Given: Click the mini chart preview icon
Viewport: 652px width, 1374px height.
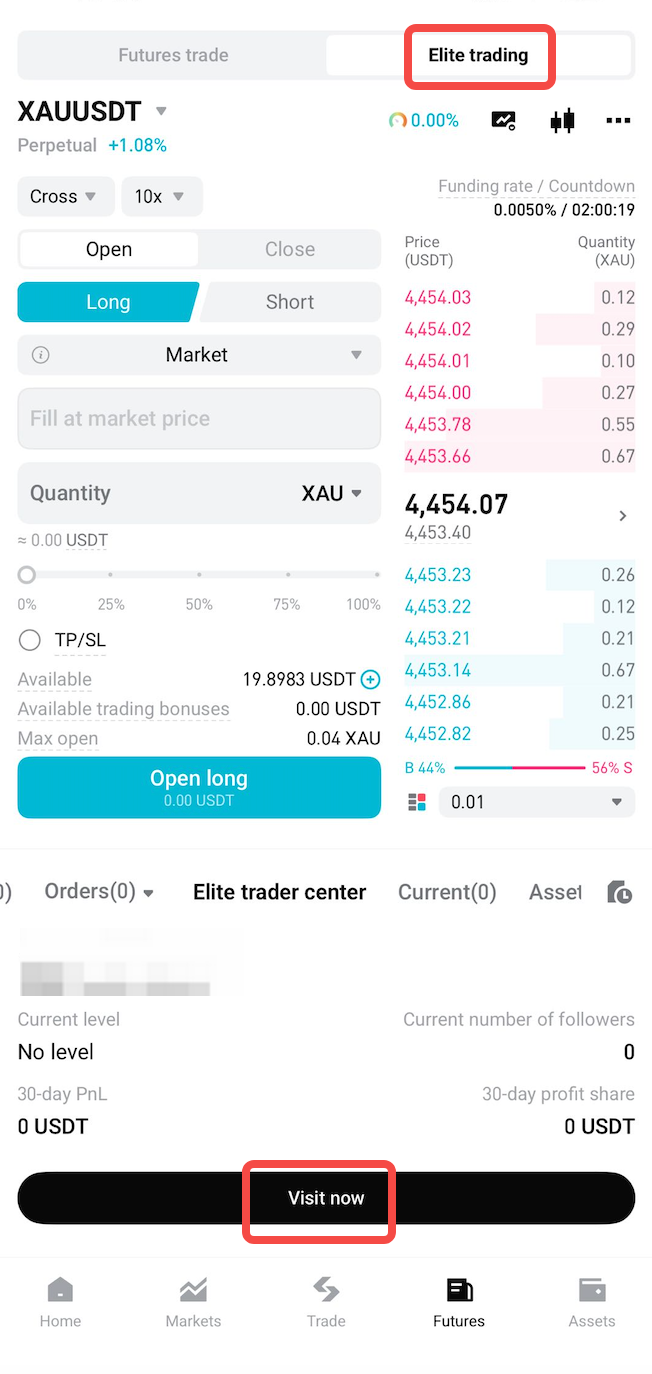Looking at the screenshot, I should pyautogui.click(x=503, y=120).
